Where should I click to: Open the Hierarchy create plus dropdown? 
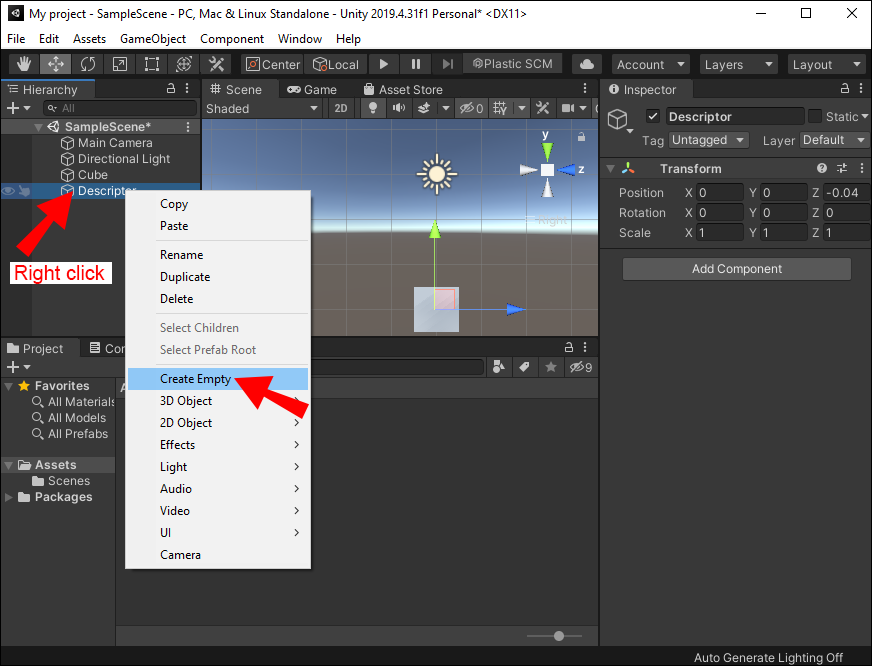click(x=18, y=108)
